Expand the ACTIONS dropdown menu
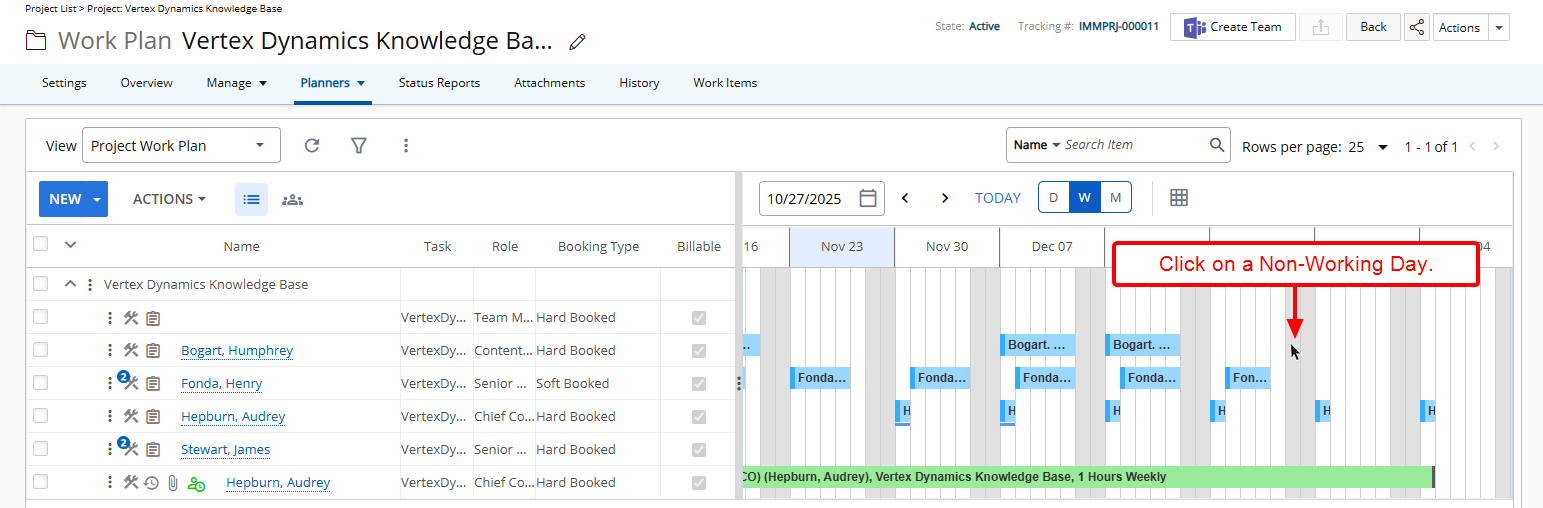This screenshot has height=508, width=1543. 169,199
